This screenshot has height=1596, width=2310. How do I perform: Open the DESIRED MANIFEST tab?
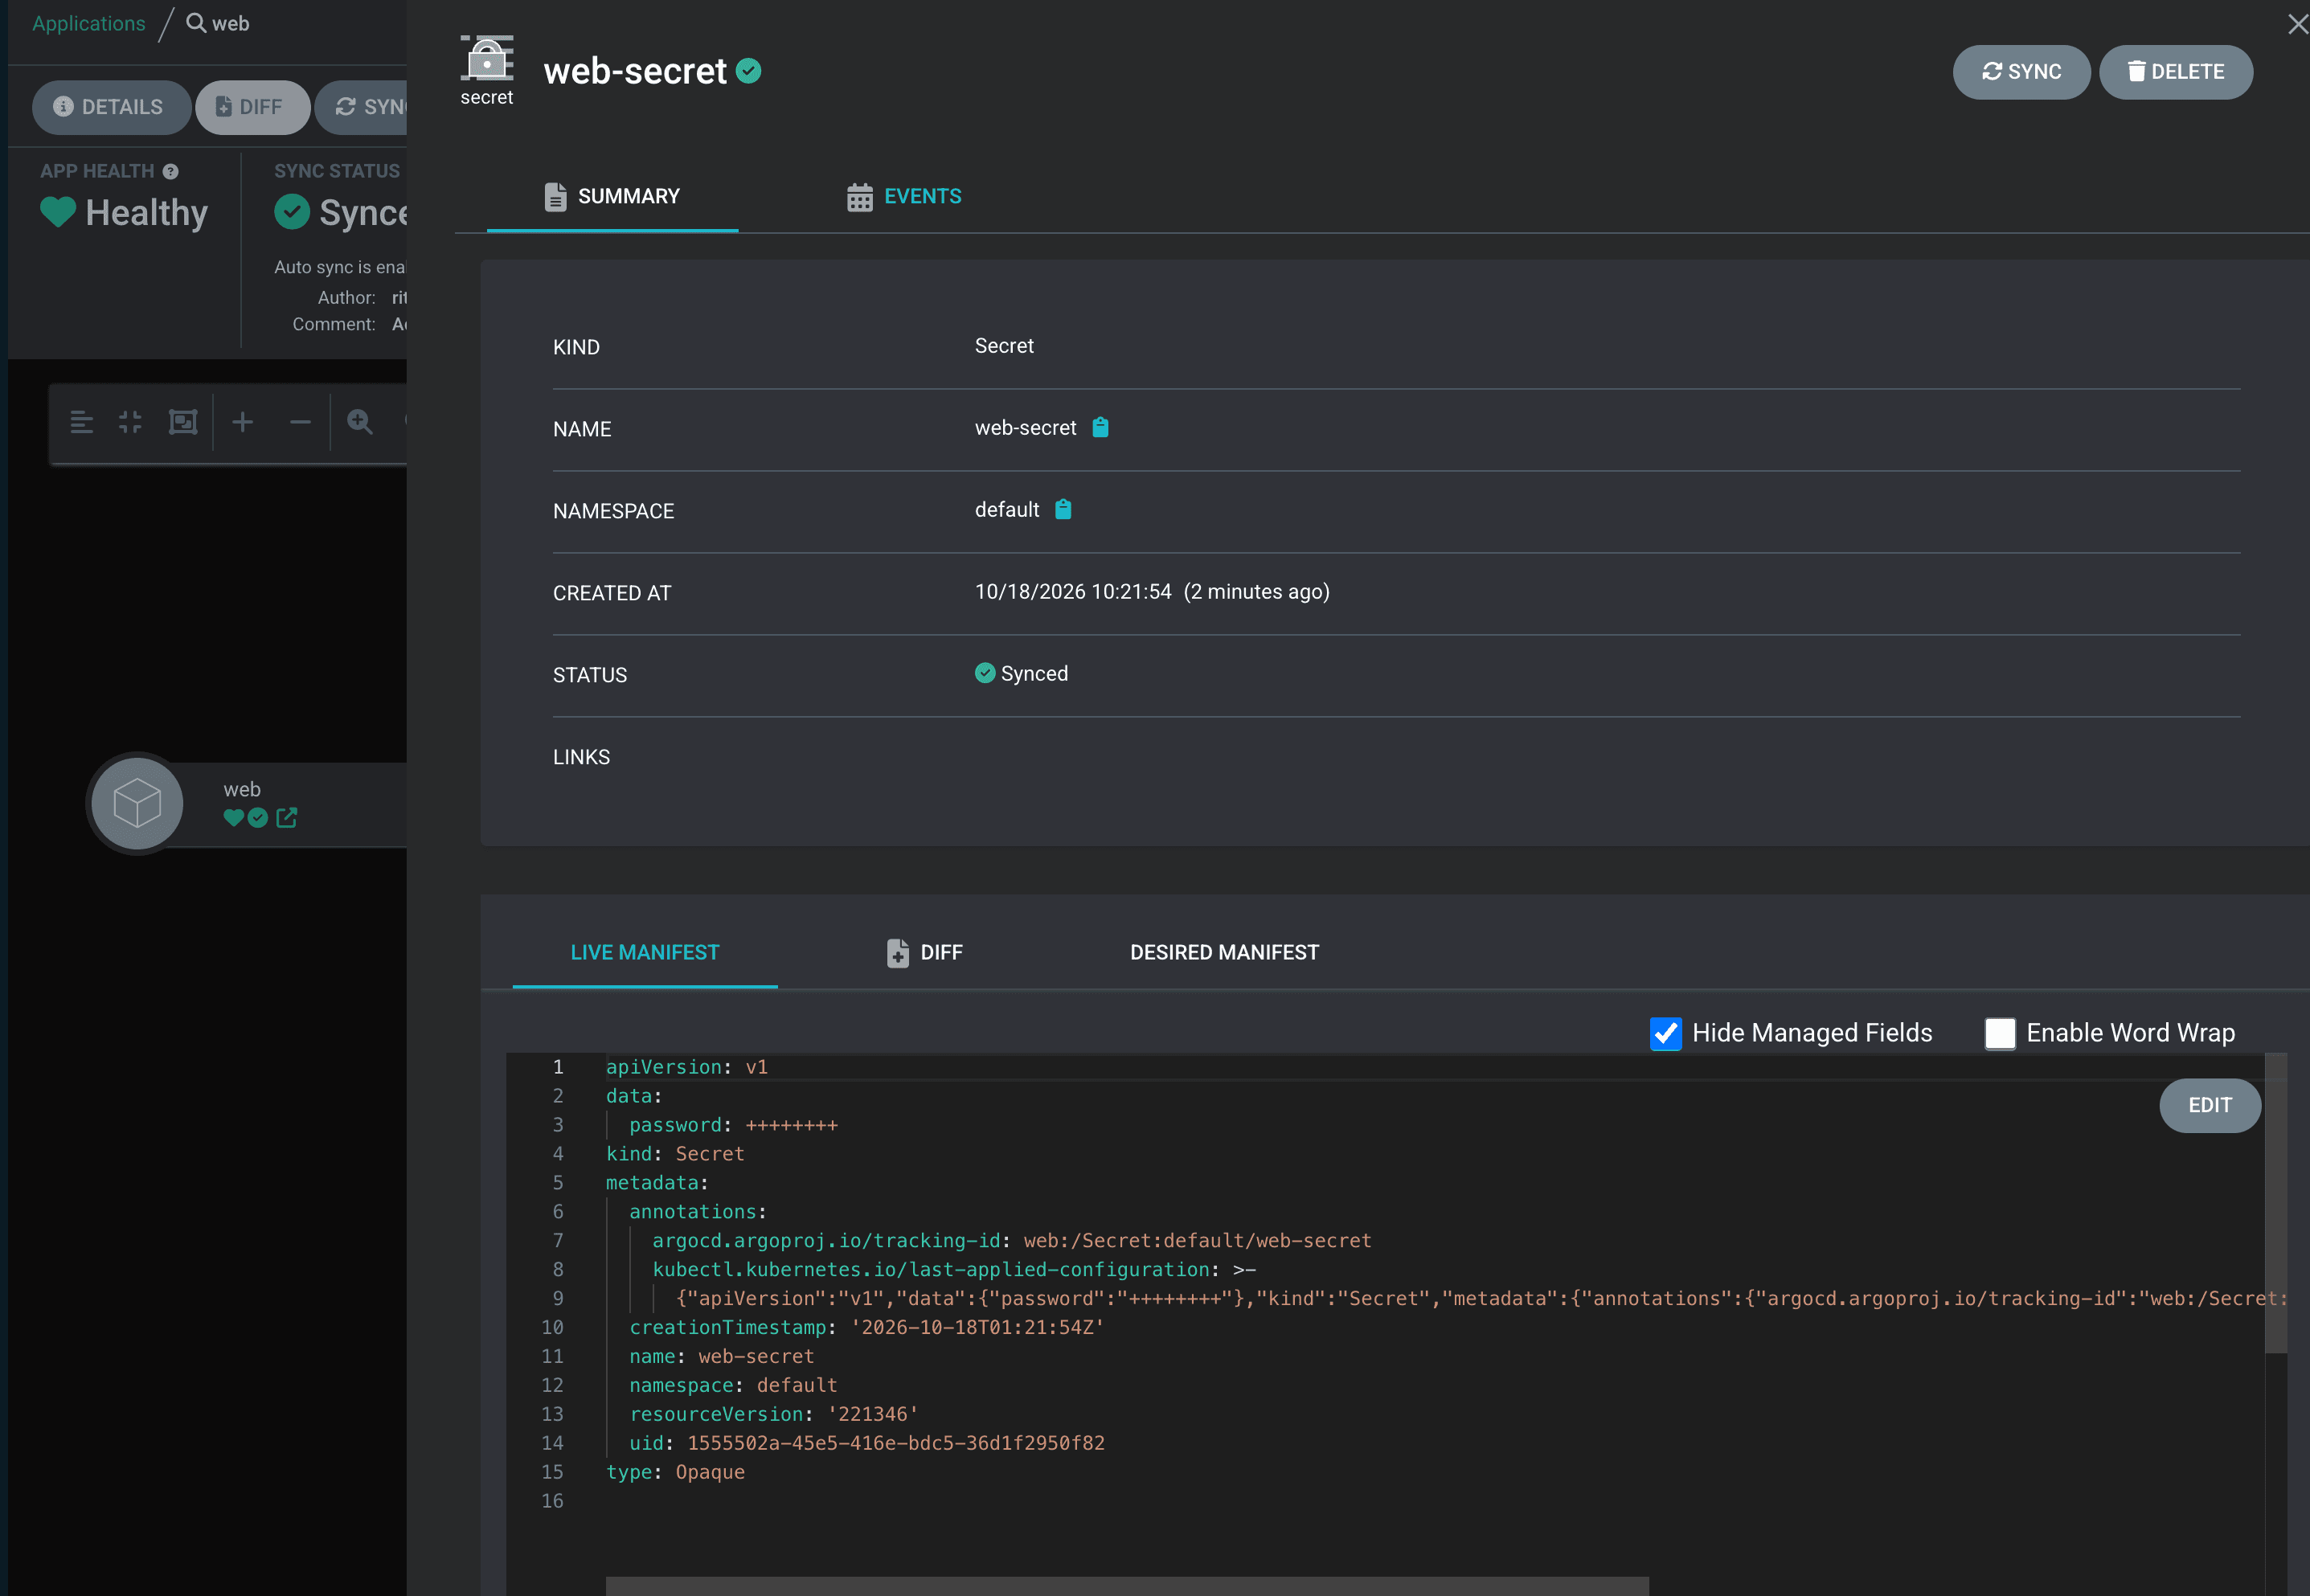pos(1224,952)
